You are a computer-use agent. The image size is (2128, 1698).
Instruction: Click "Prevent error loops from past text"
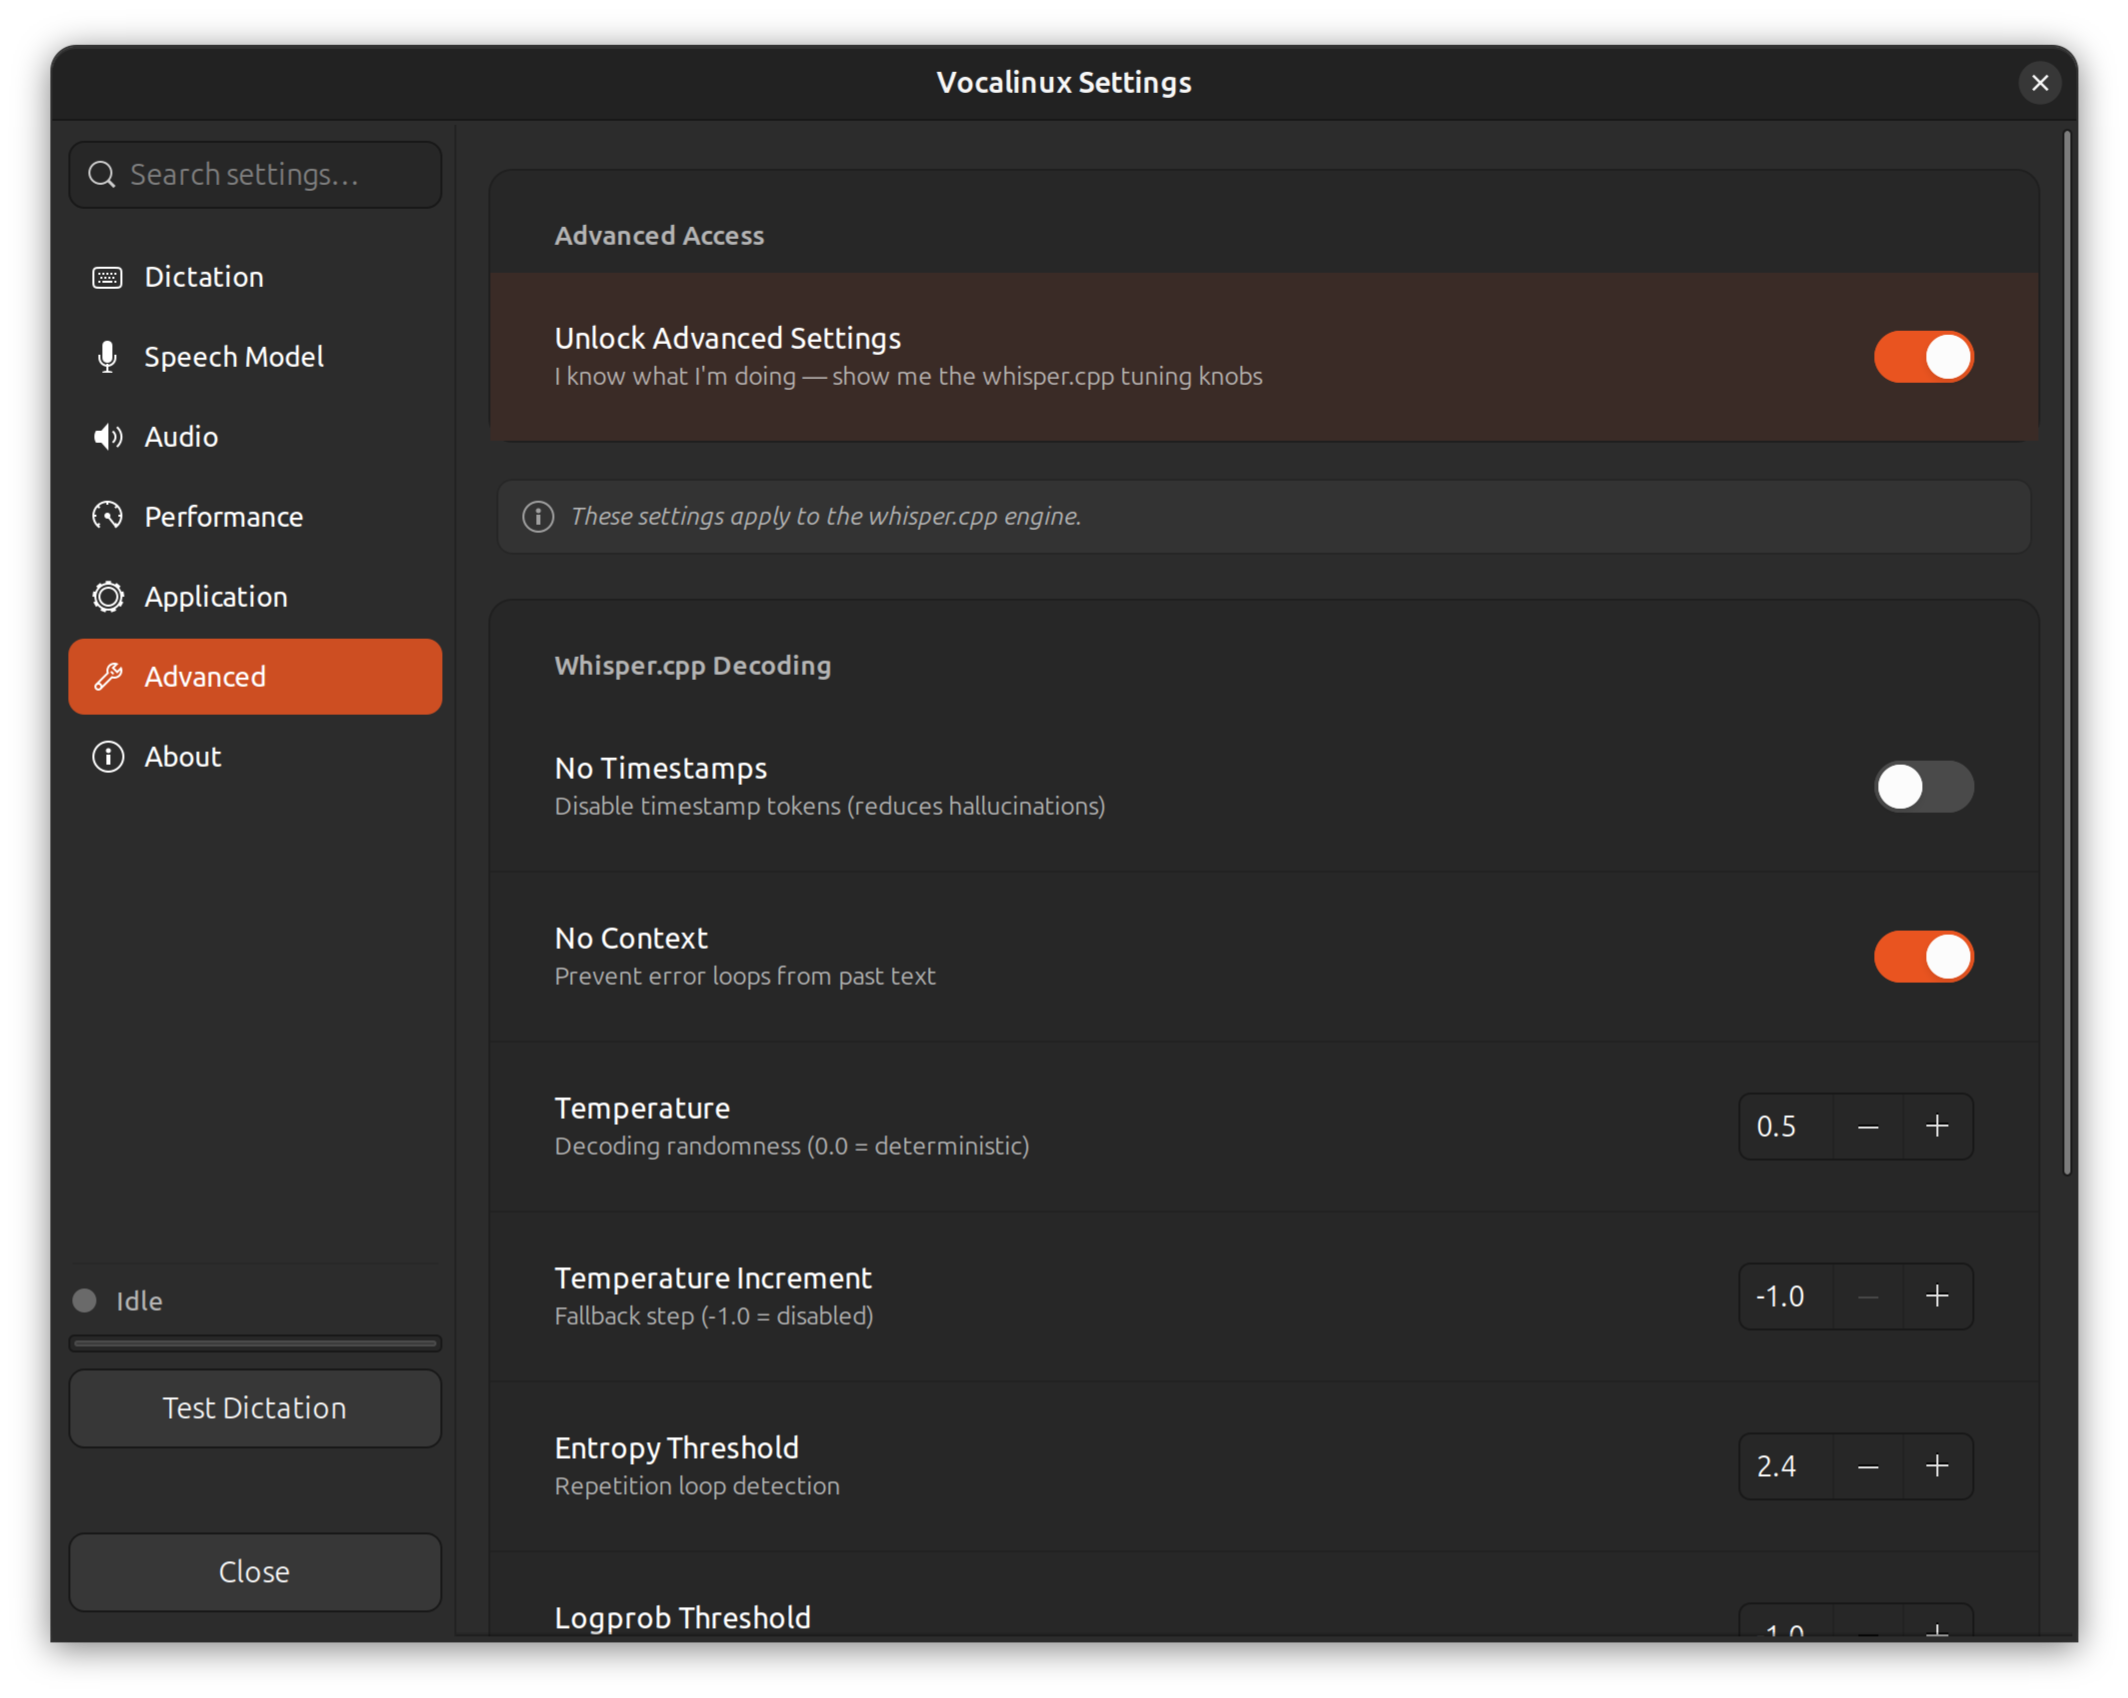pos(745,976)
